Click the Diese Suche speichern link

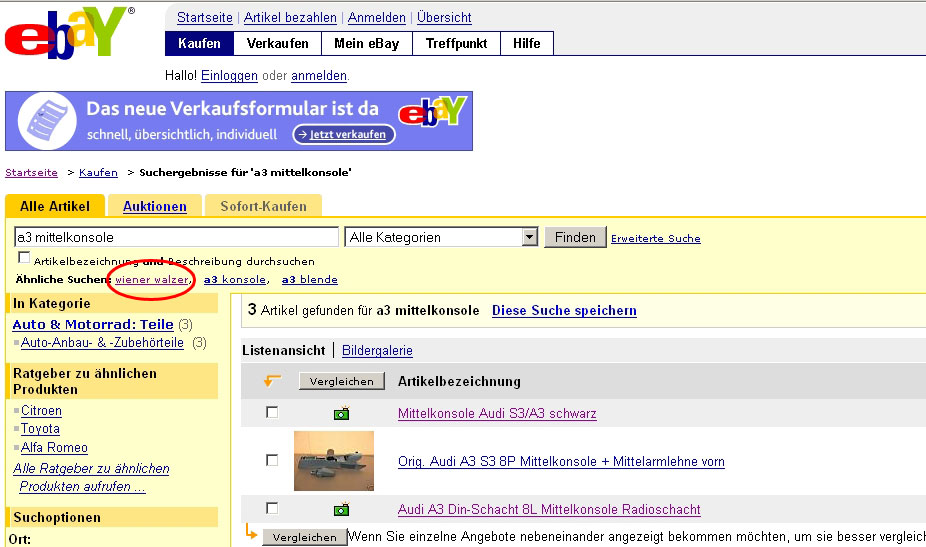point(564,311)
